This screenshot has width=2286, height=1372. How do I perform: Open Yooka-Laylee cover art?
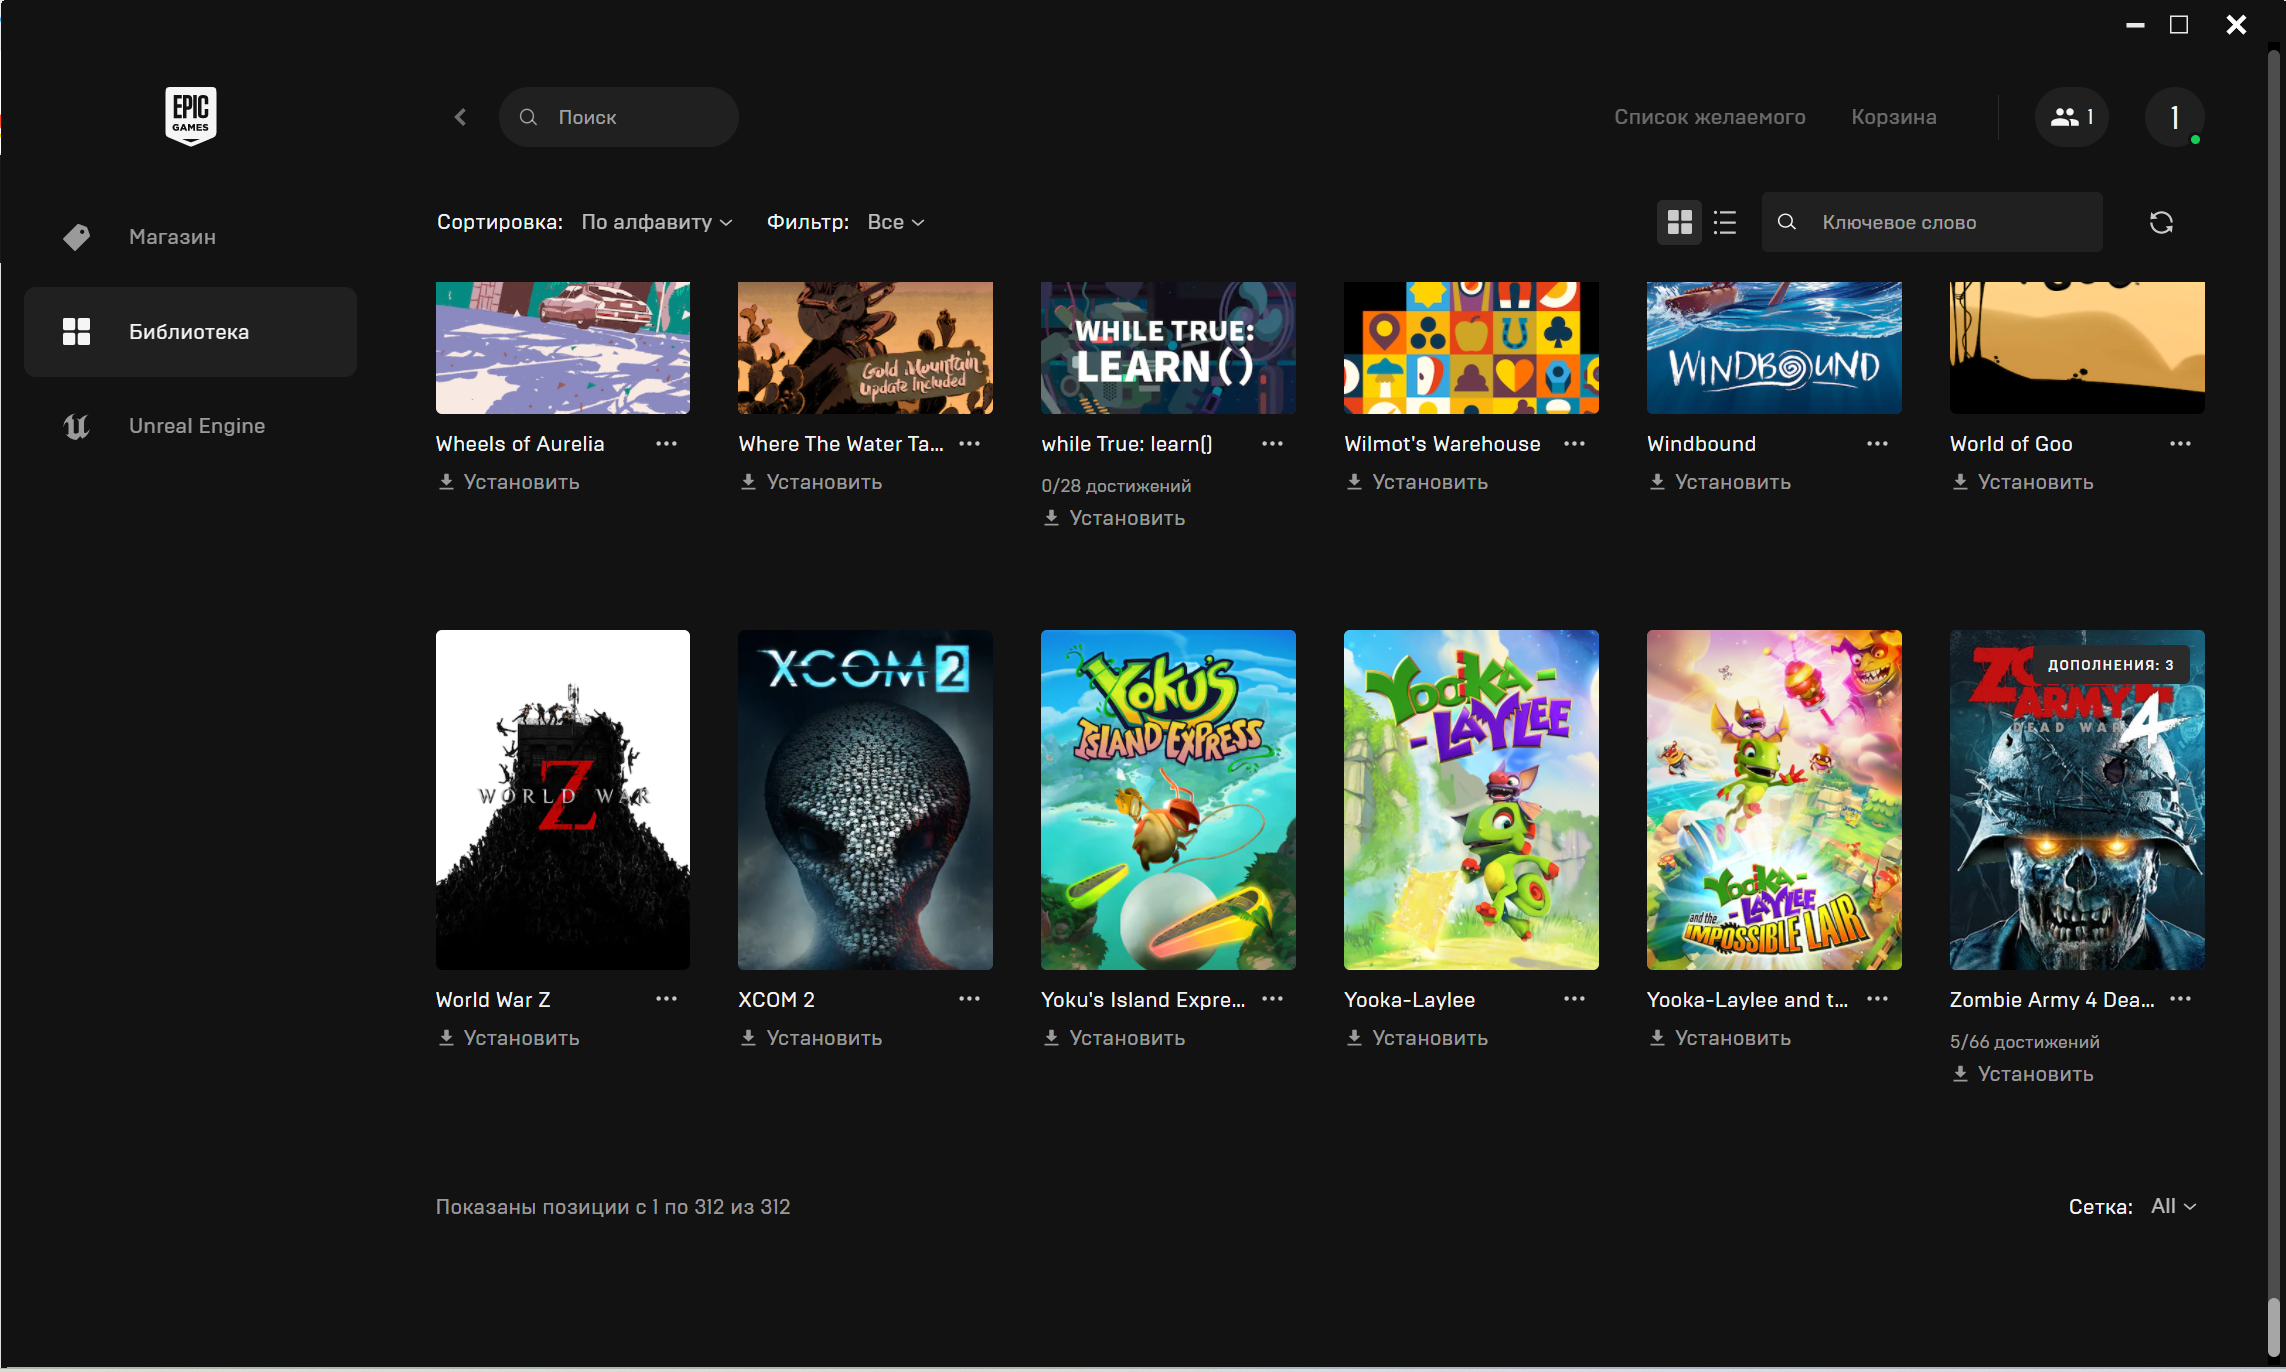point(1471,800)
